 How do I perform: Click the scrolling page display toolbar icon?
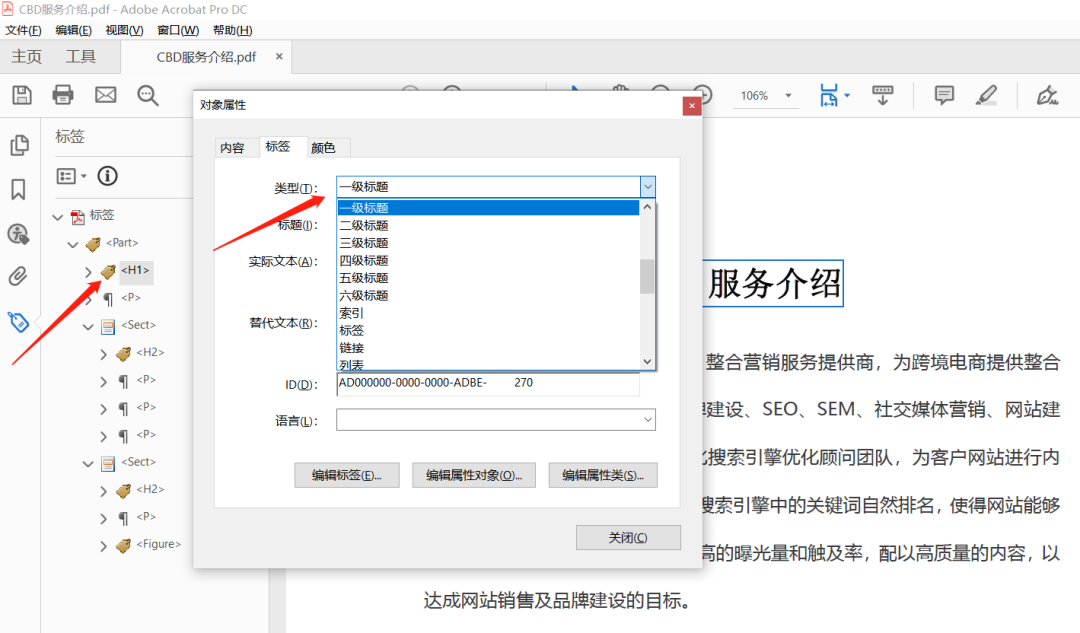point(882,94)
